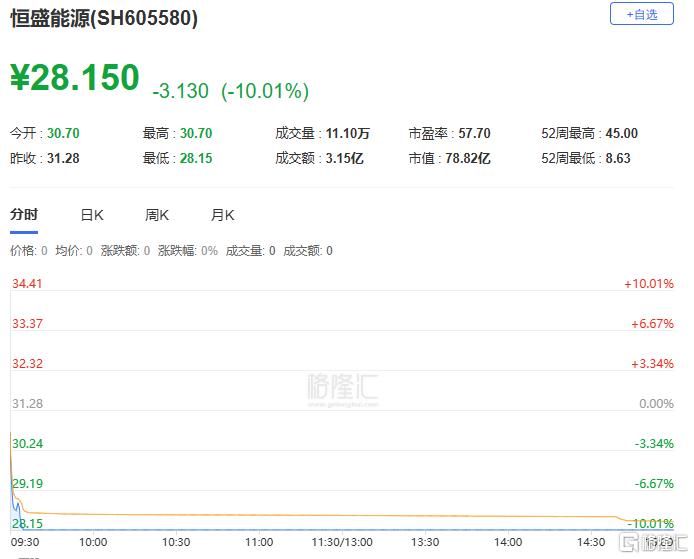Viewport: 694px width, 559px height.
Task: Select the 11:30/13:00 time axis marker
Action: (342, 542)
